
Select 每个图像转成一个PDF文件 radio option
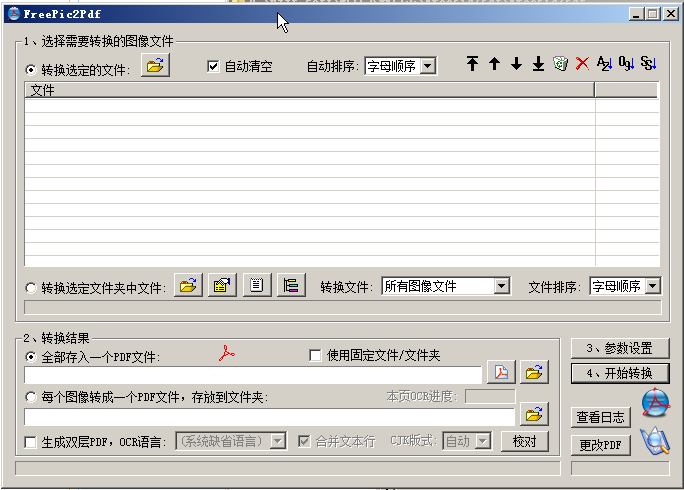coord(31,397)
